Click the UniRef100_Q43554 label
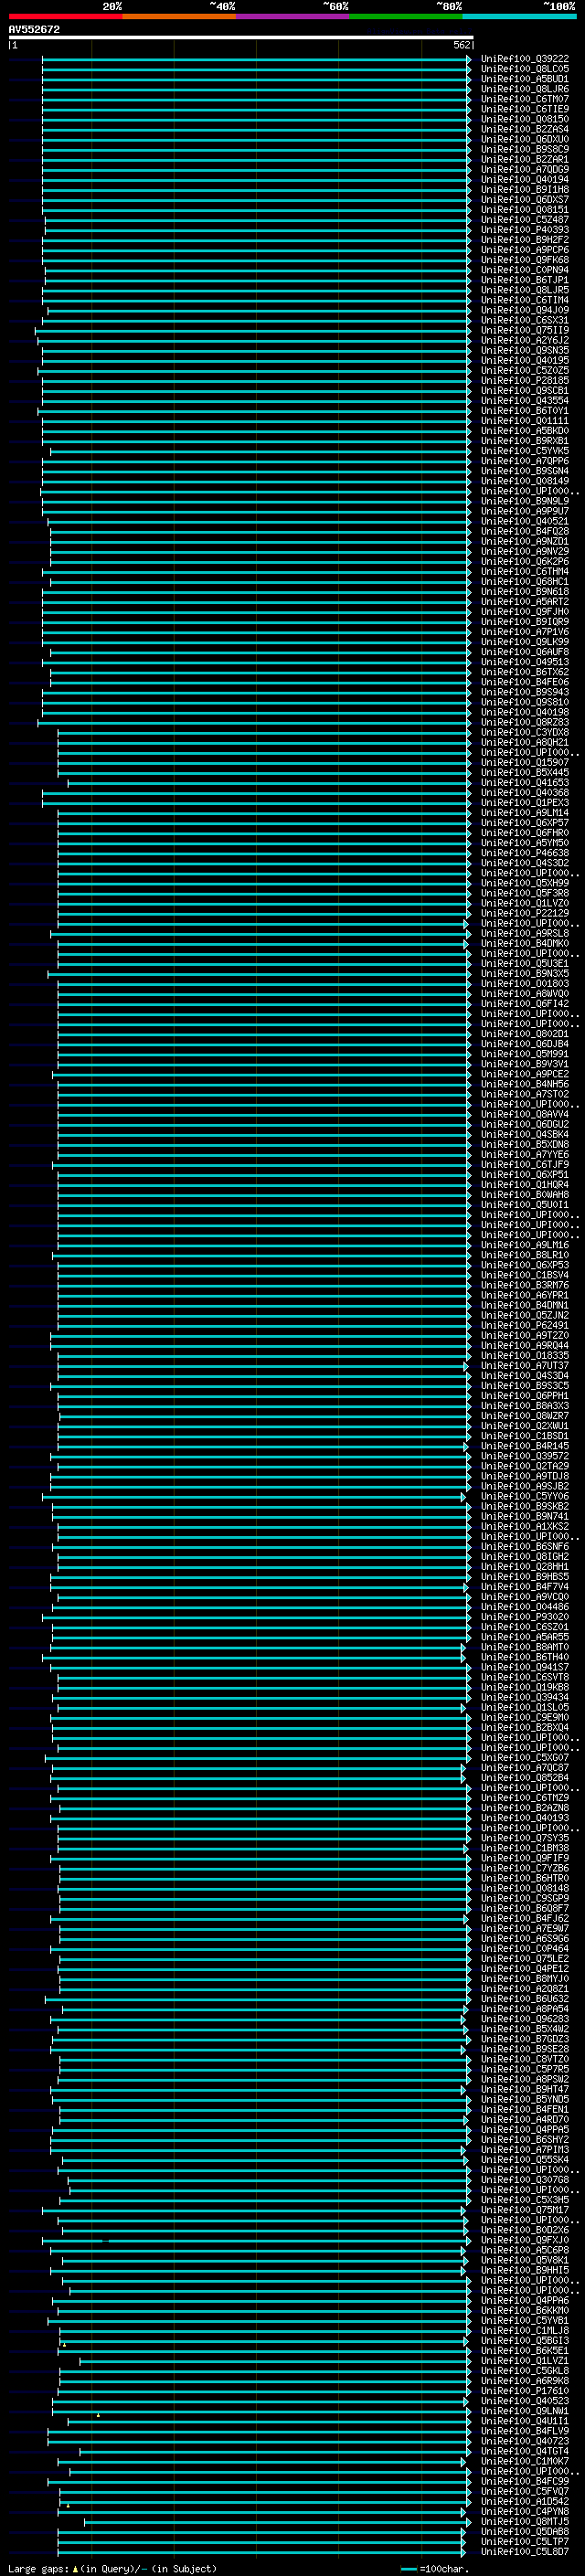The image size is (585, 2576). [525, 401]
